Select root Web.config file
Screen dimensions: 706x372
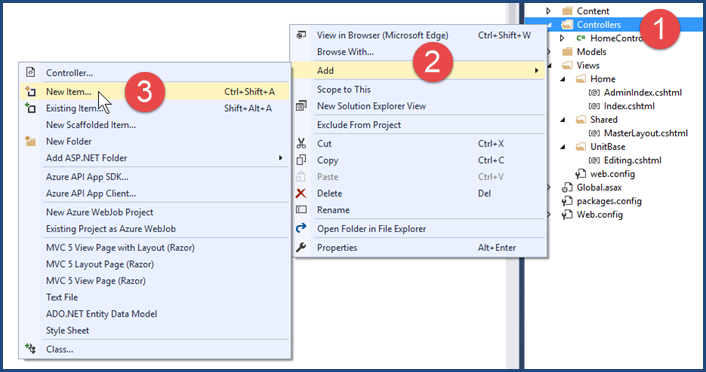tap(600, 215)
